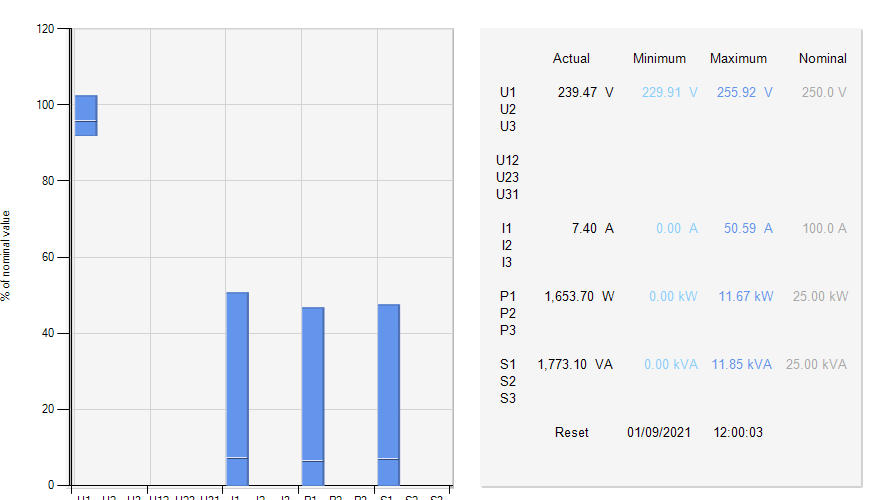The height and width of the screenshot is (500, 874).
Task: Click the Maximum column header
Action: [x=738, y=58]
